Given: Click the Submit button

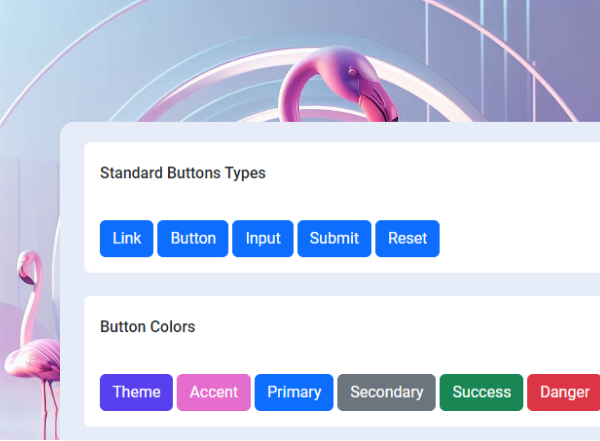Looking at the screenshot, I should coord(334,238).
